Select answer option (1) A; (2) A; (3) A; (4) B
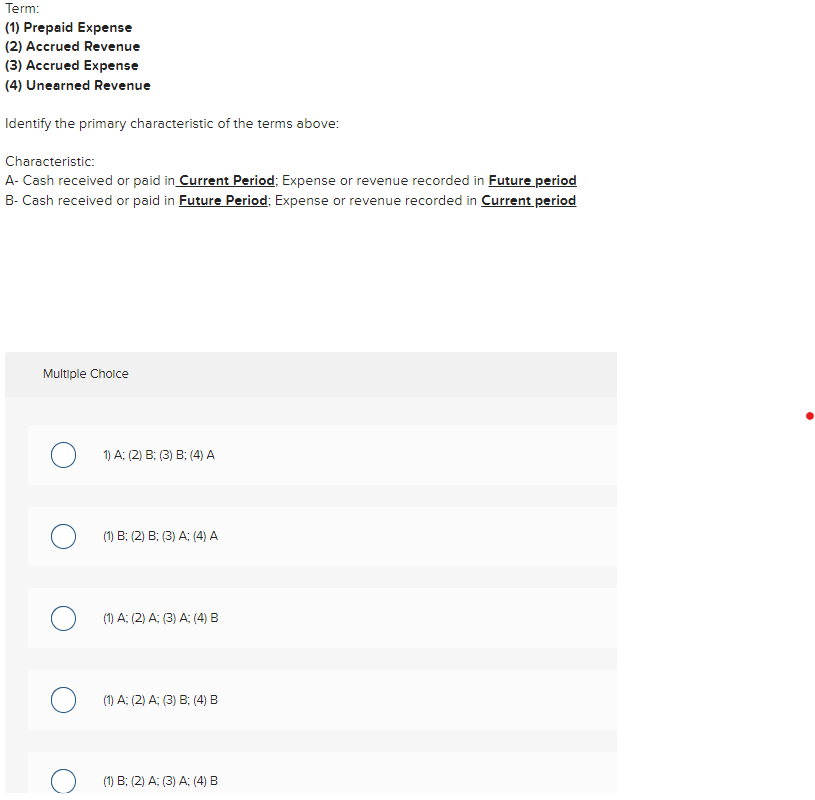This screenshot has height=800, width=815. click(x=63, y=618)
